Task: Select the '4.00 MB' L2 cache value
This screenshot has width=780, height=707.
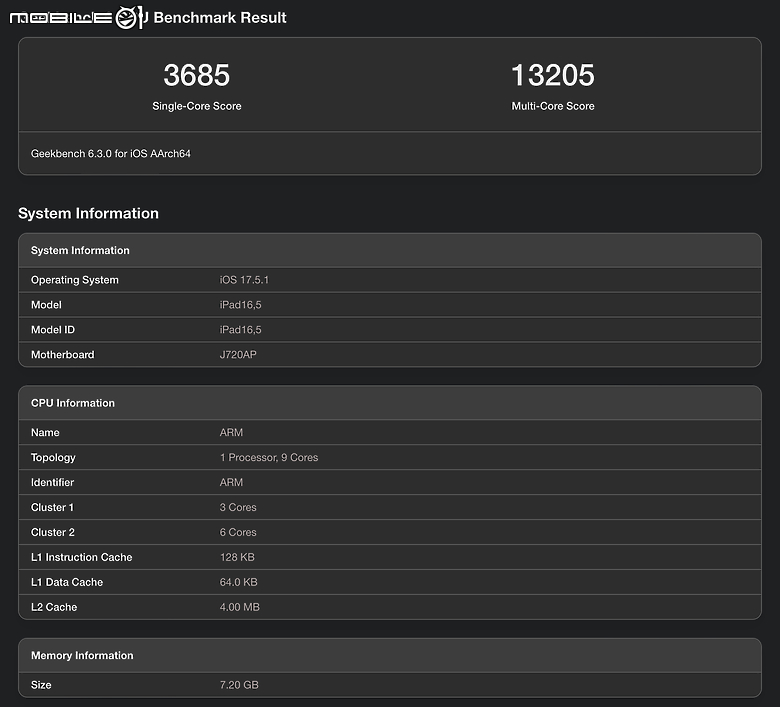Action: click(x=240, y=607)
